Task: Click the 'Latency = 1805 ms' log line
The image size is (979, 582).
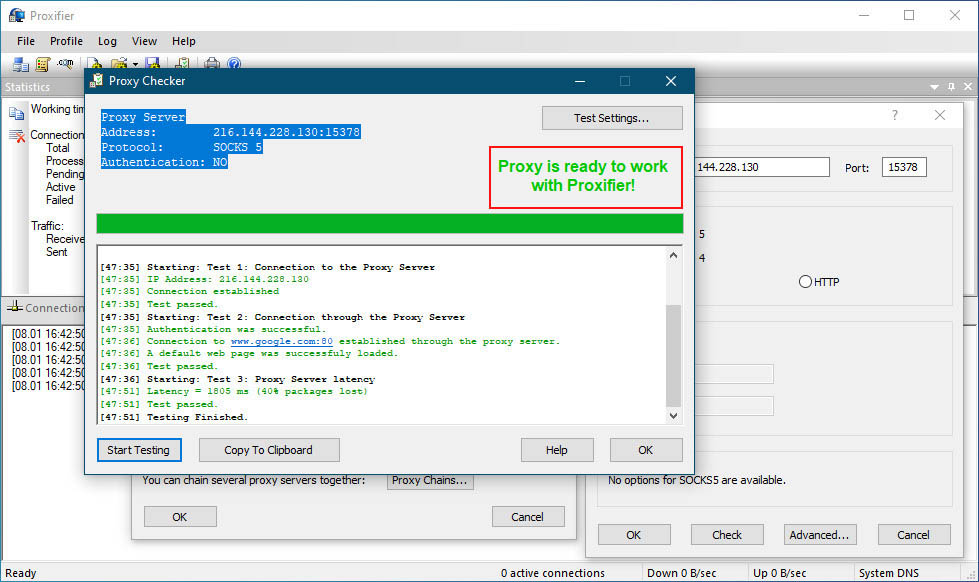Action: click(234, 392)
